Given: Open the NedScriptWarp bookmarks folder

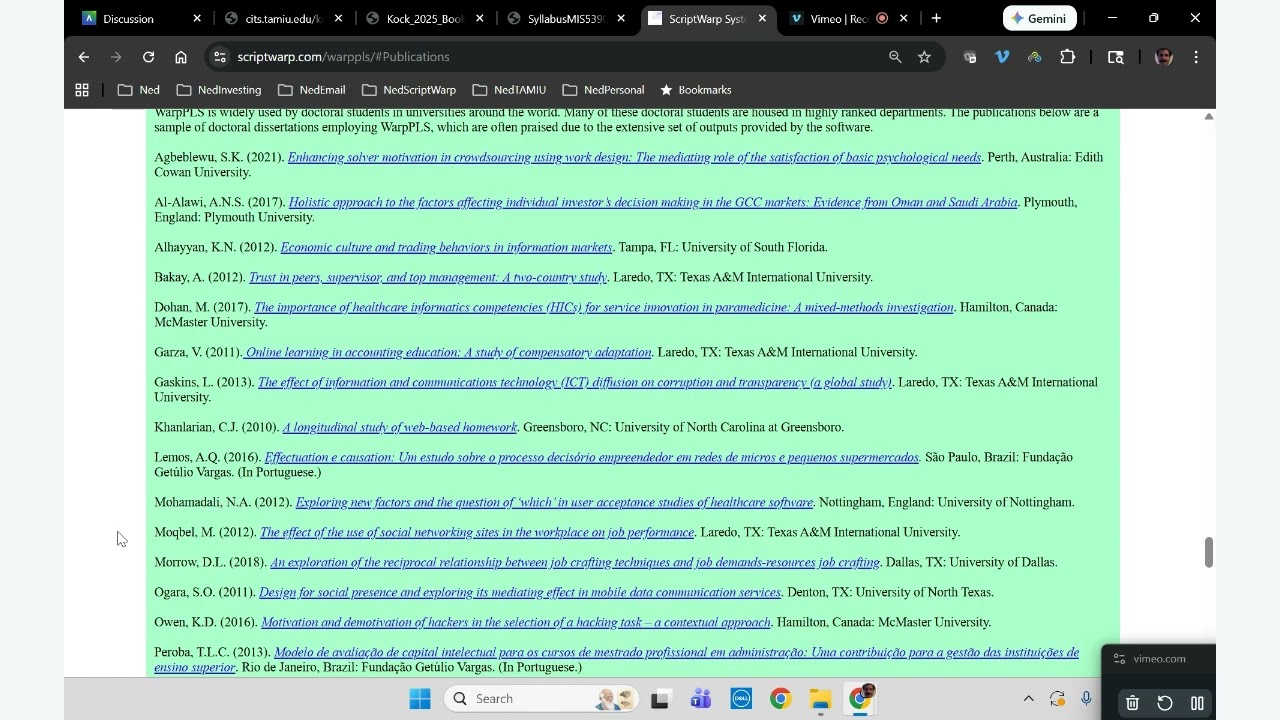Looking at the screenshot, I should point(409,90).
